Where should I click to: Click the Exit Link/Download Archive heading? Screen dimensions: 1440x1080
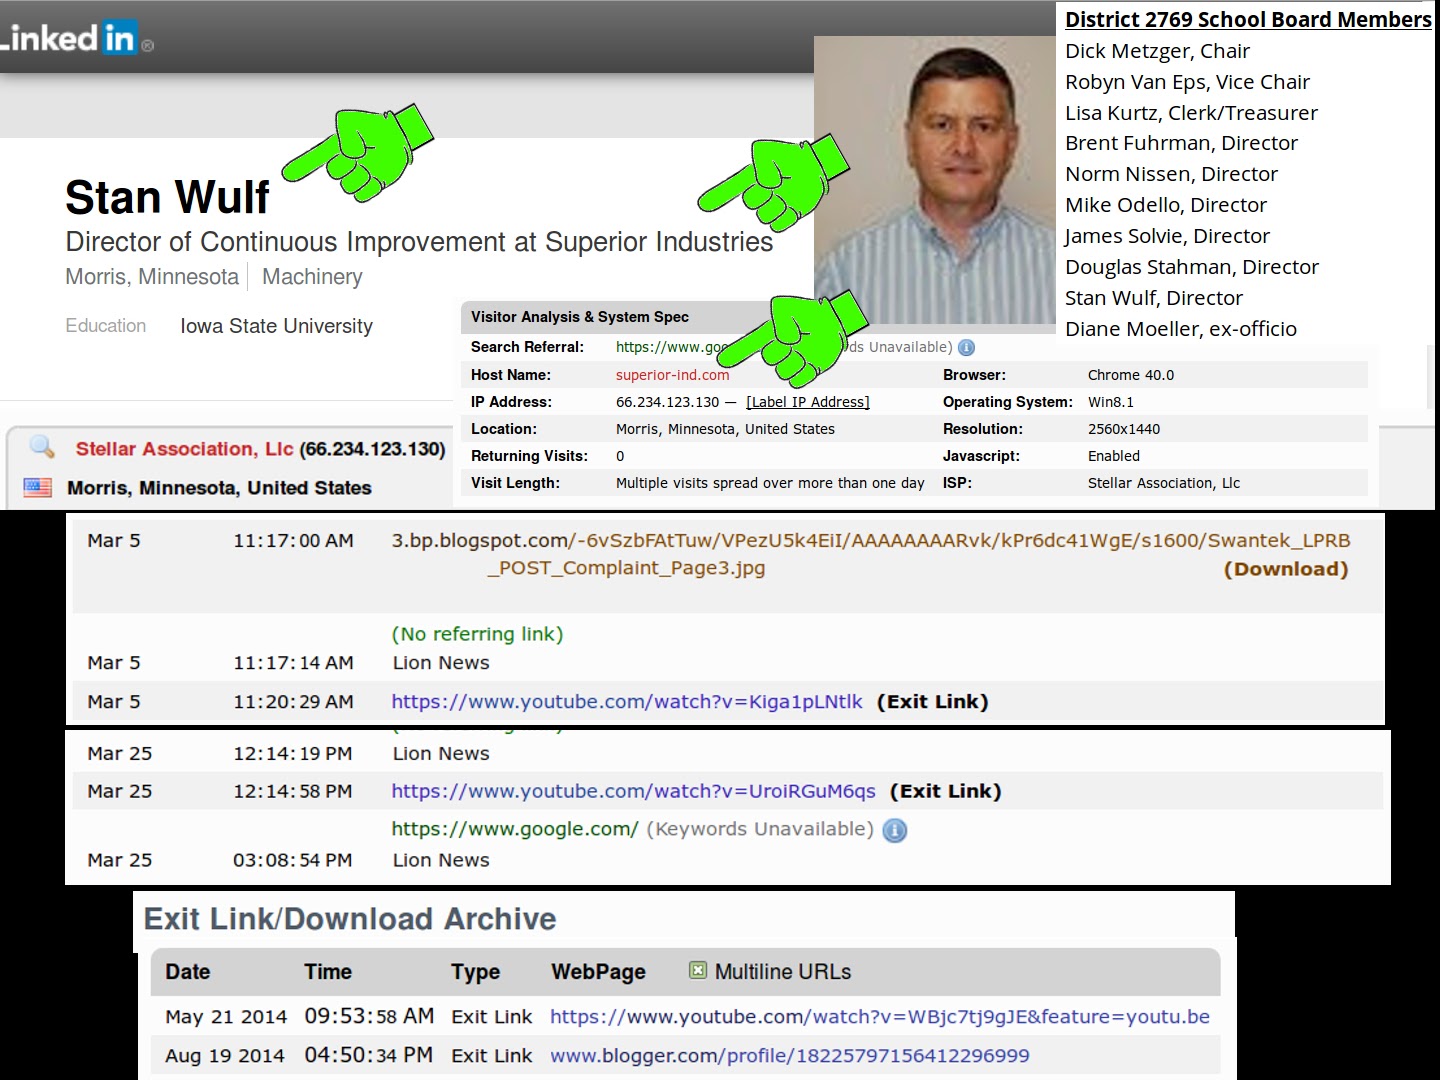pyautogui.click(x=350, y=919)
